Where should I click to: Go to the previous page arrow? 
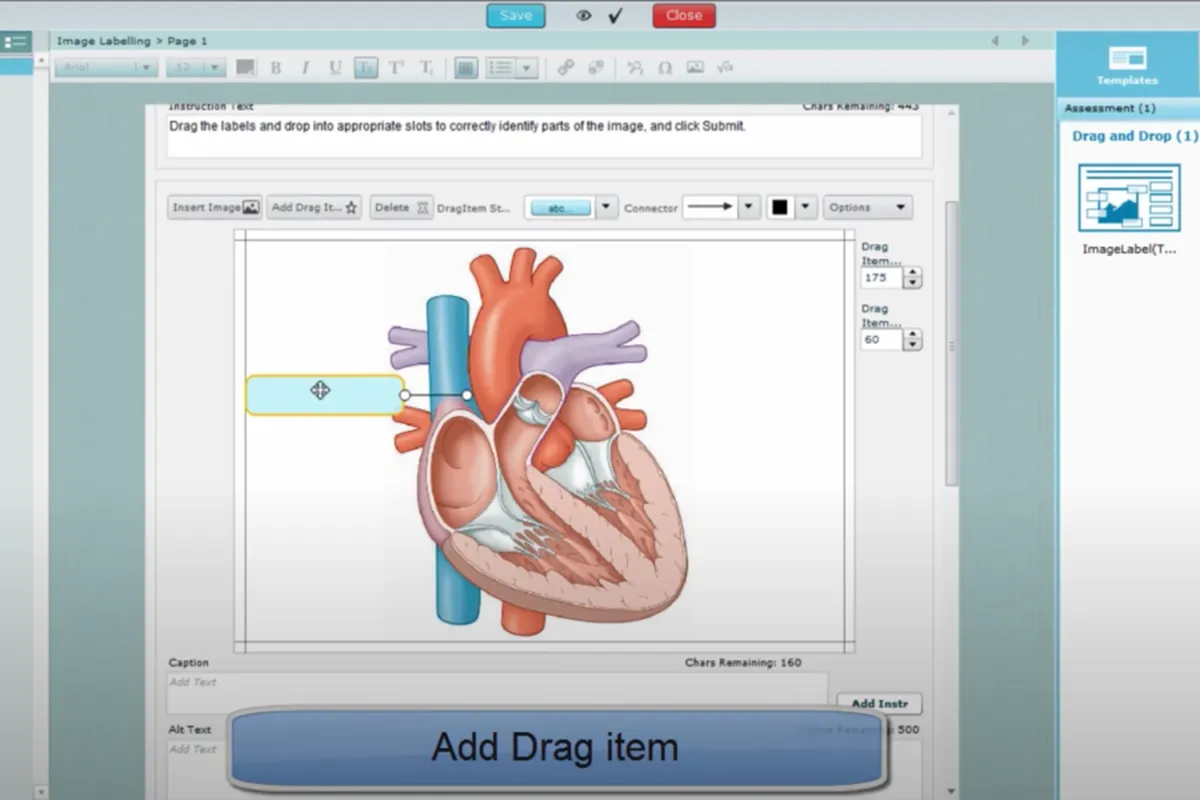[x=995, y=41]
